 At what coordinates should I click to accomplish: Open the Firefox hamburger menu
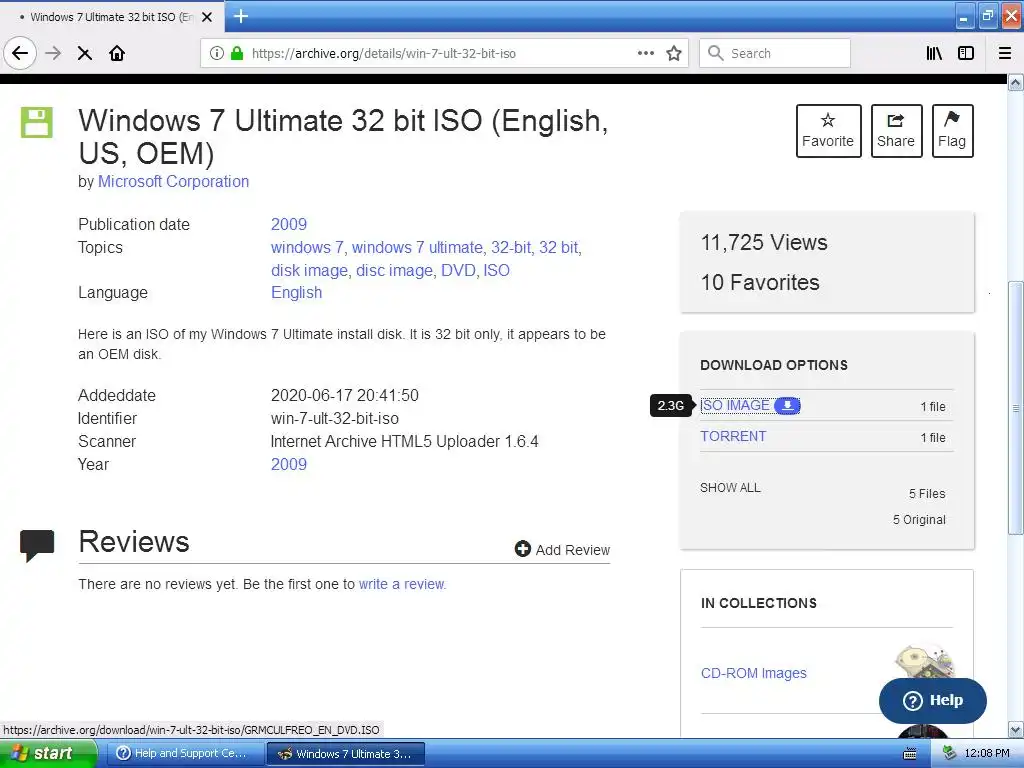[1004, 53]
